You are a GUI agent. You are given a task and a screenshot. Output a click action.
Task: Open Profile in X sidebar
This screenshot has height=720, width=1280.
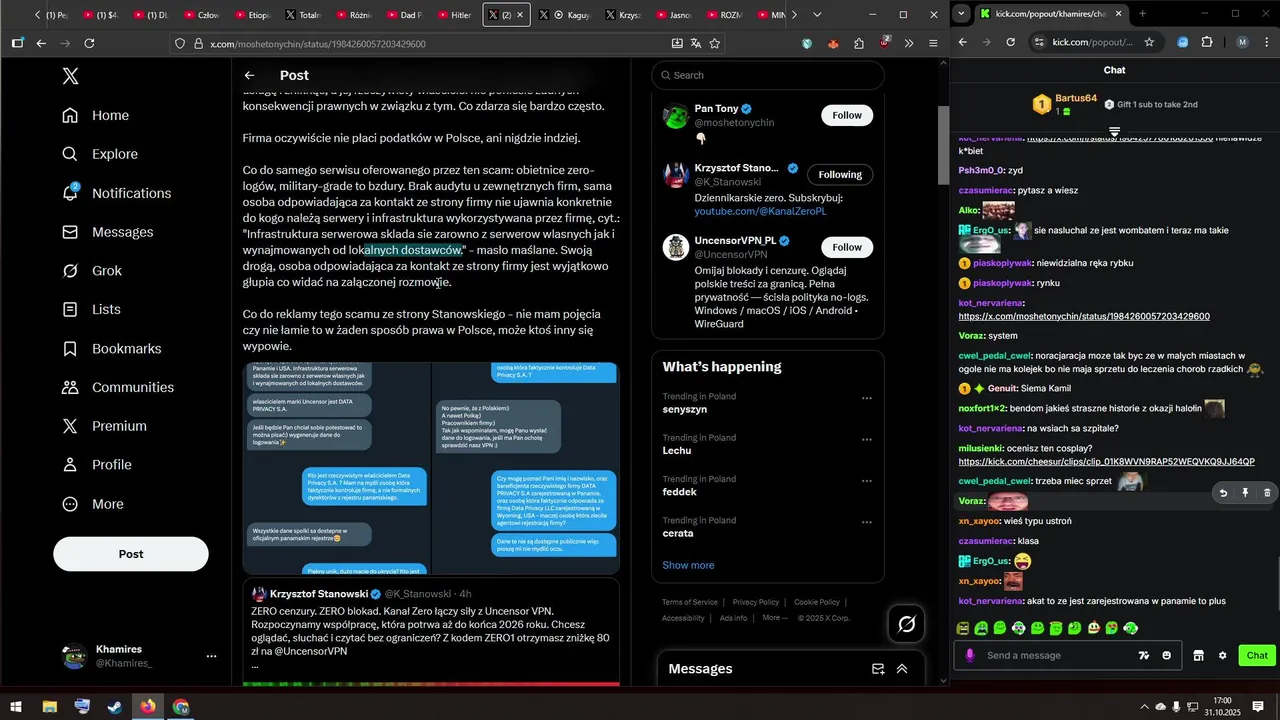(x=96, y=465)
